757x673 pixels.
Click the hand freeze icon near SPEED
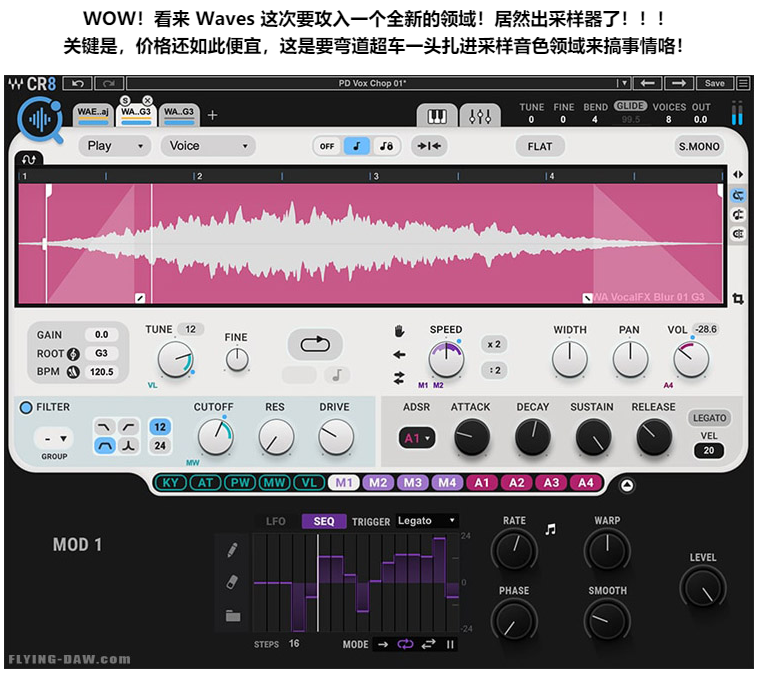[x=399, y=331]
